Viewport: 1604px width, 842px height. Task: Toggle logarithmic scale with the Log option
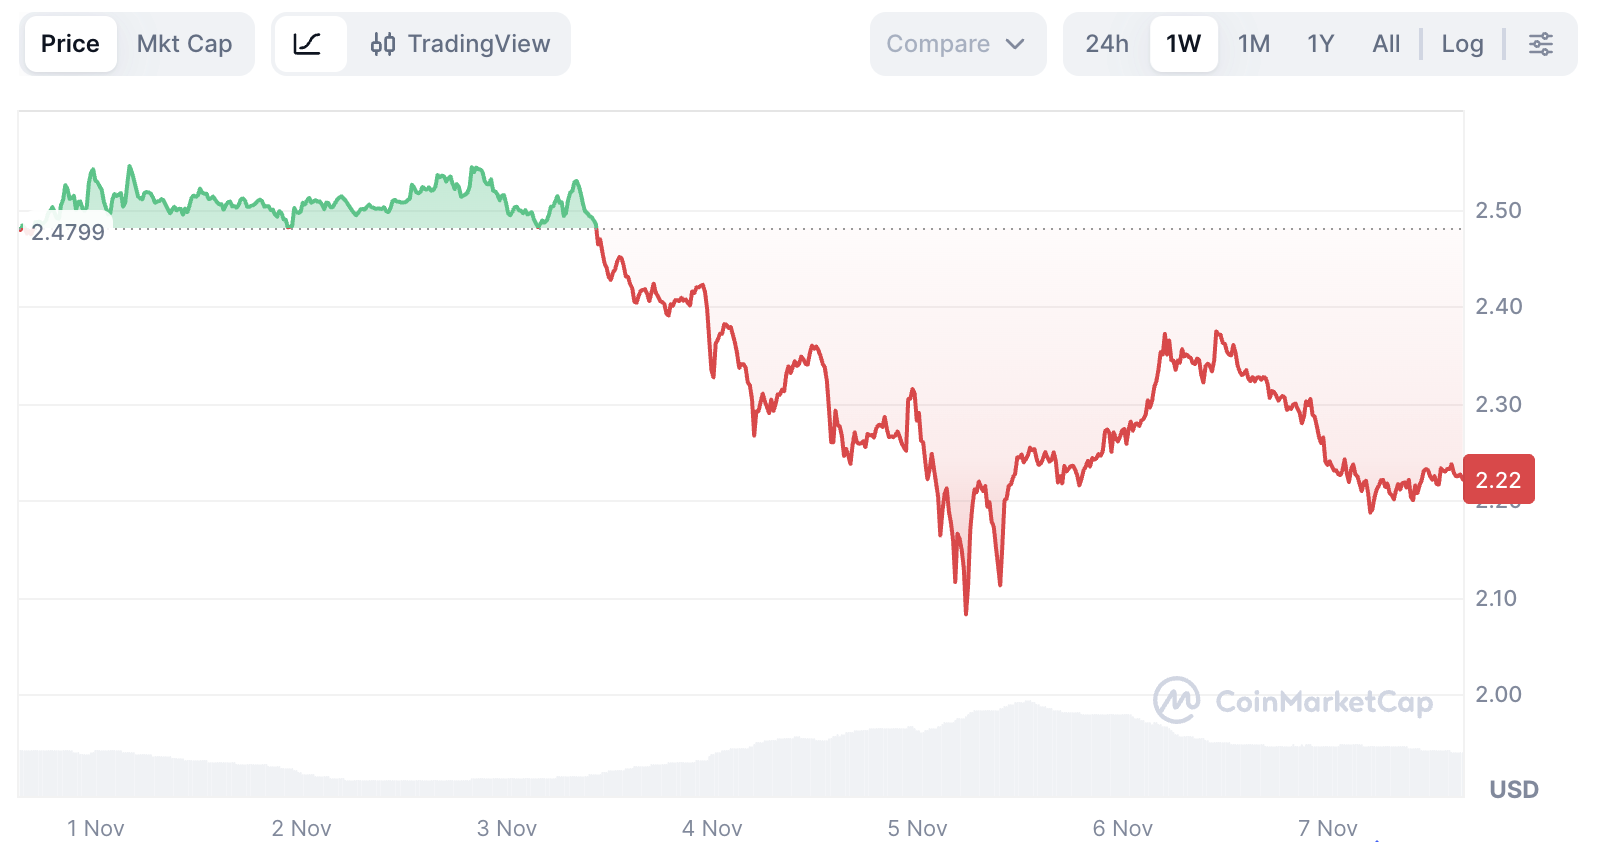[x=1462, y=44]
